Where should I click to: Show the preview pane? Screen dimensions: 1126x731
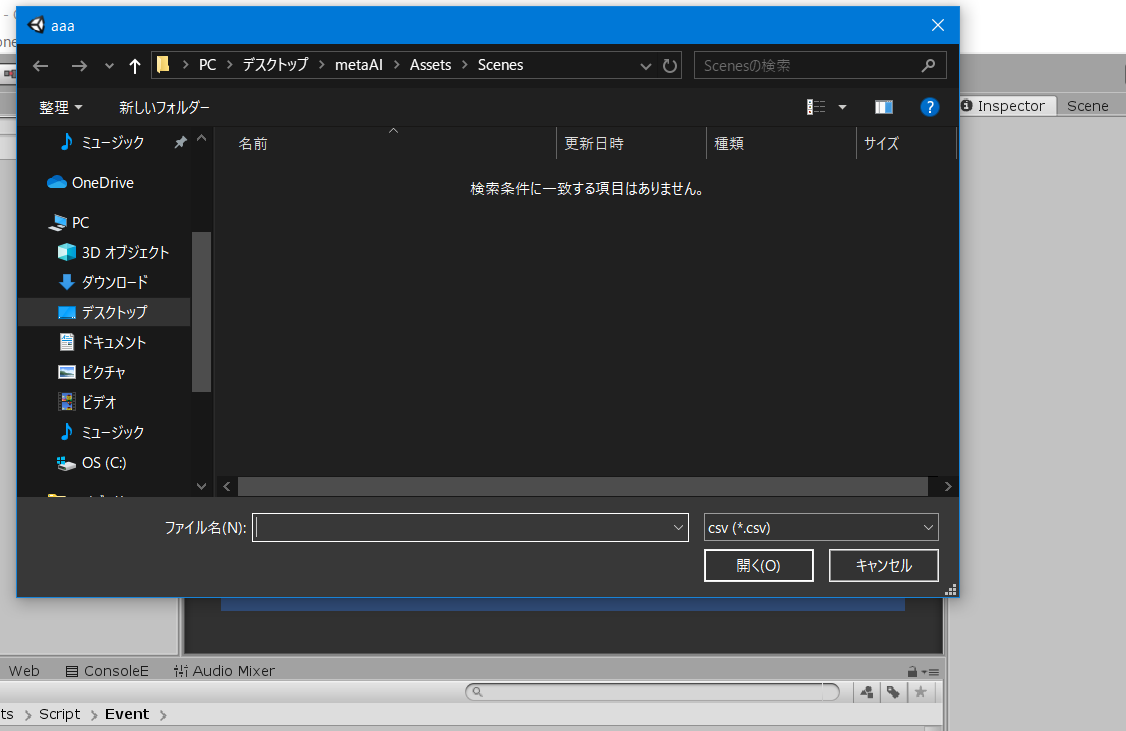[x=883, y=107]
